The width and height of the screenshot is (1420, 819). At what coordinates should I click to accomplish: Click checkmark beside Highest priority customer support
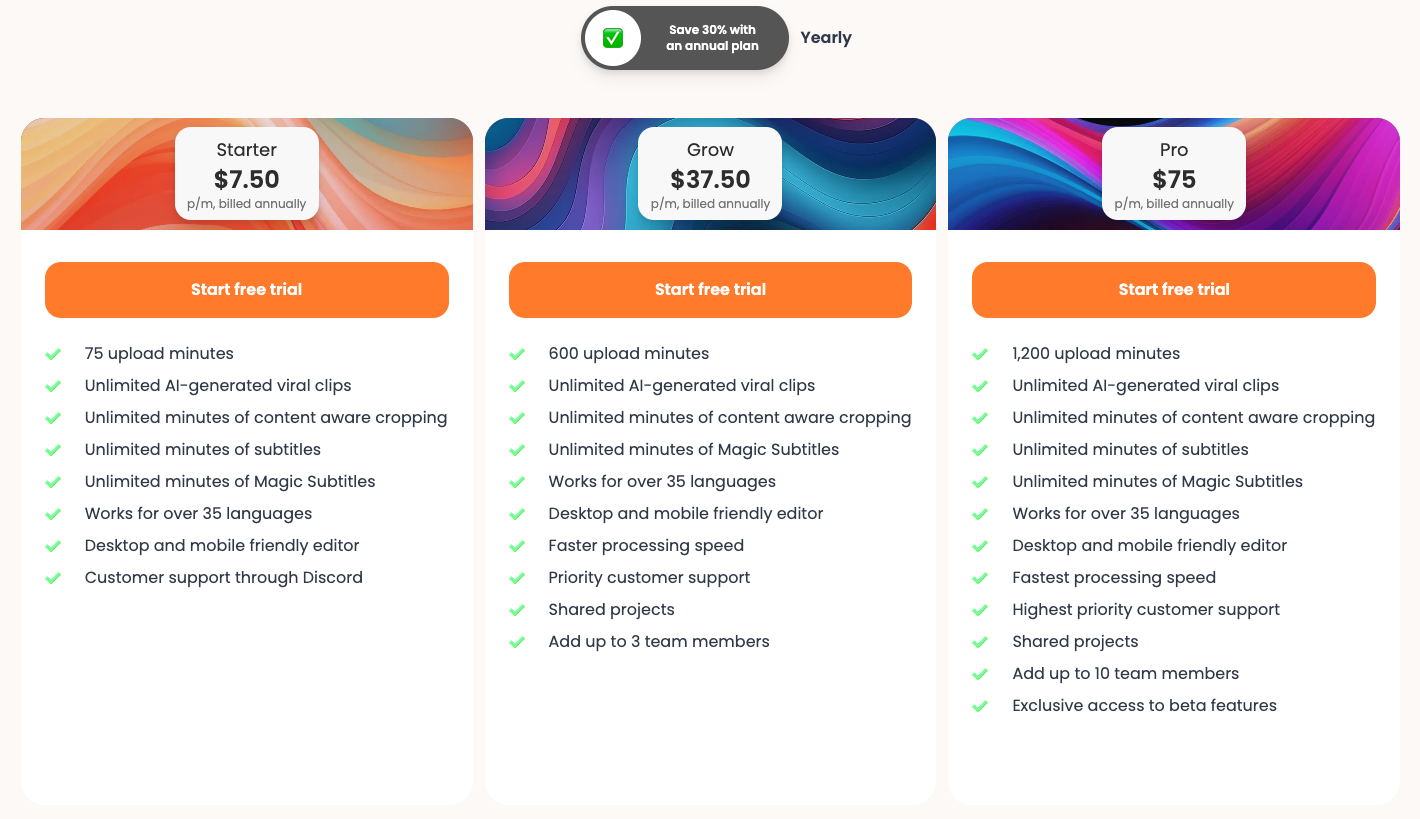tap(980, 610)
